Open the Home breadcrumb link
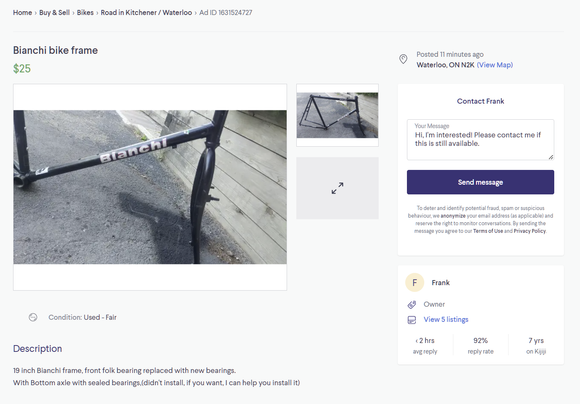Image resolution: width=580 pixels, height=404 pixels. coord(23,13)
